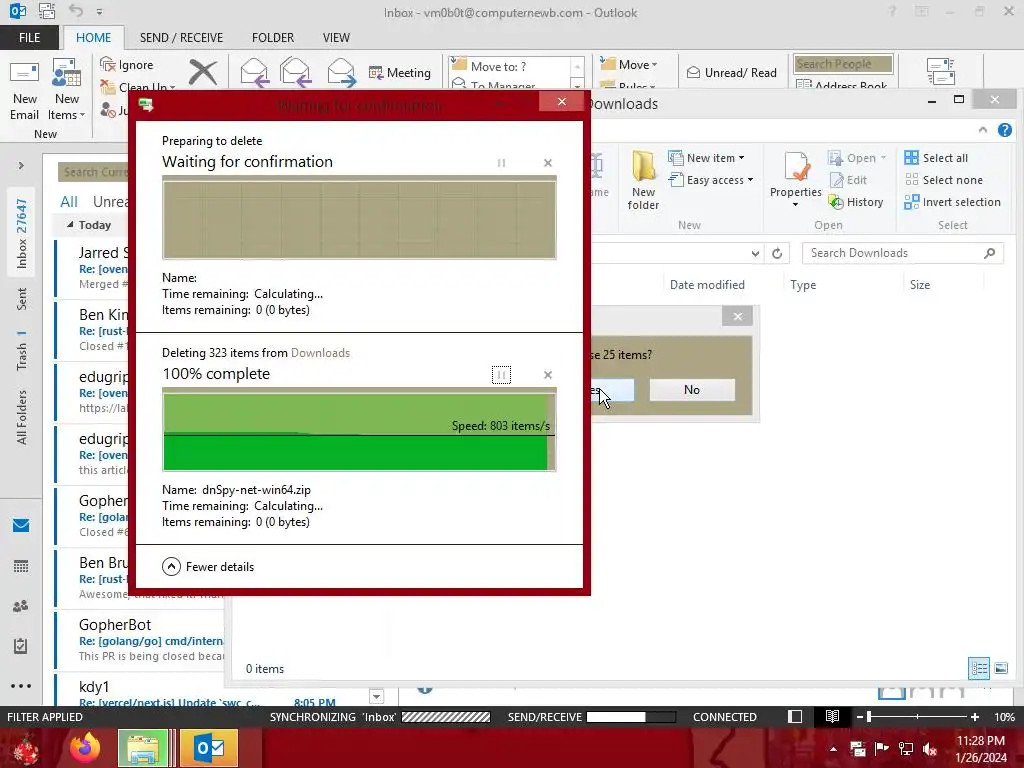Click the Search People field
The height and width of the screenshot is (768, 1024).
click(x=842, y=64)
